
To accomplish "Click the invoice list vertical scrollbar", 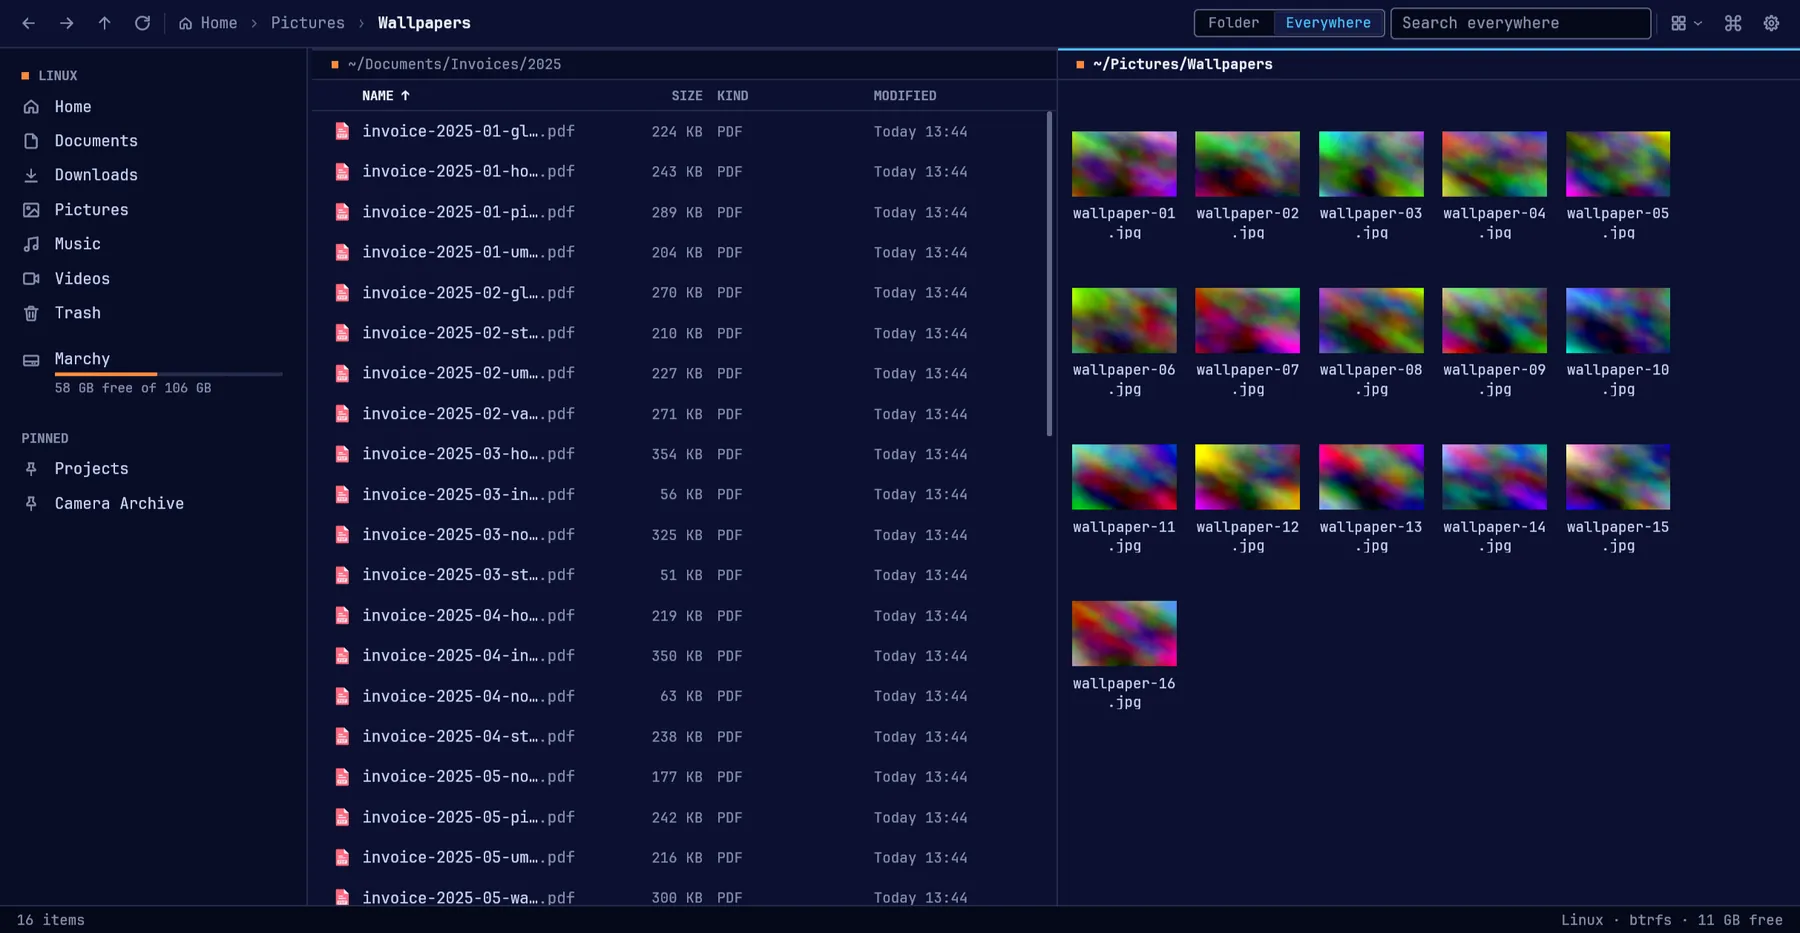I will coord(1049,274).
